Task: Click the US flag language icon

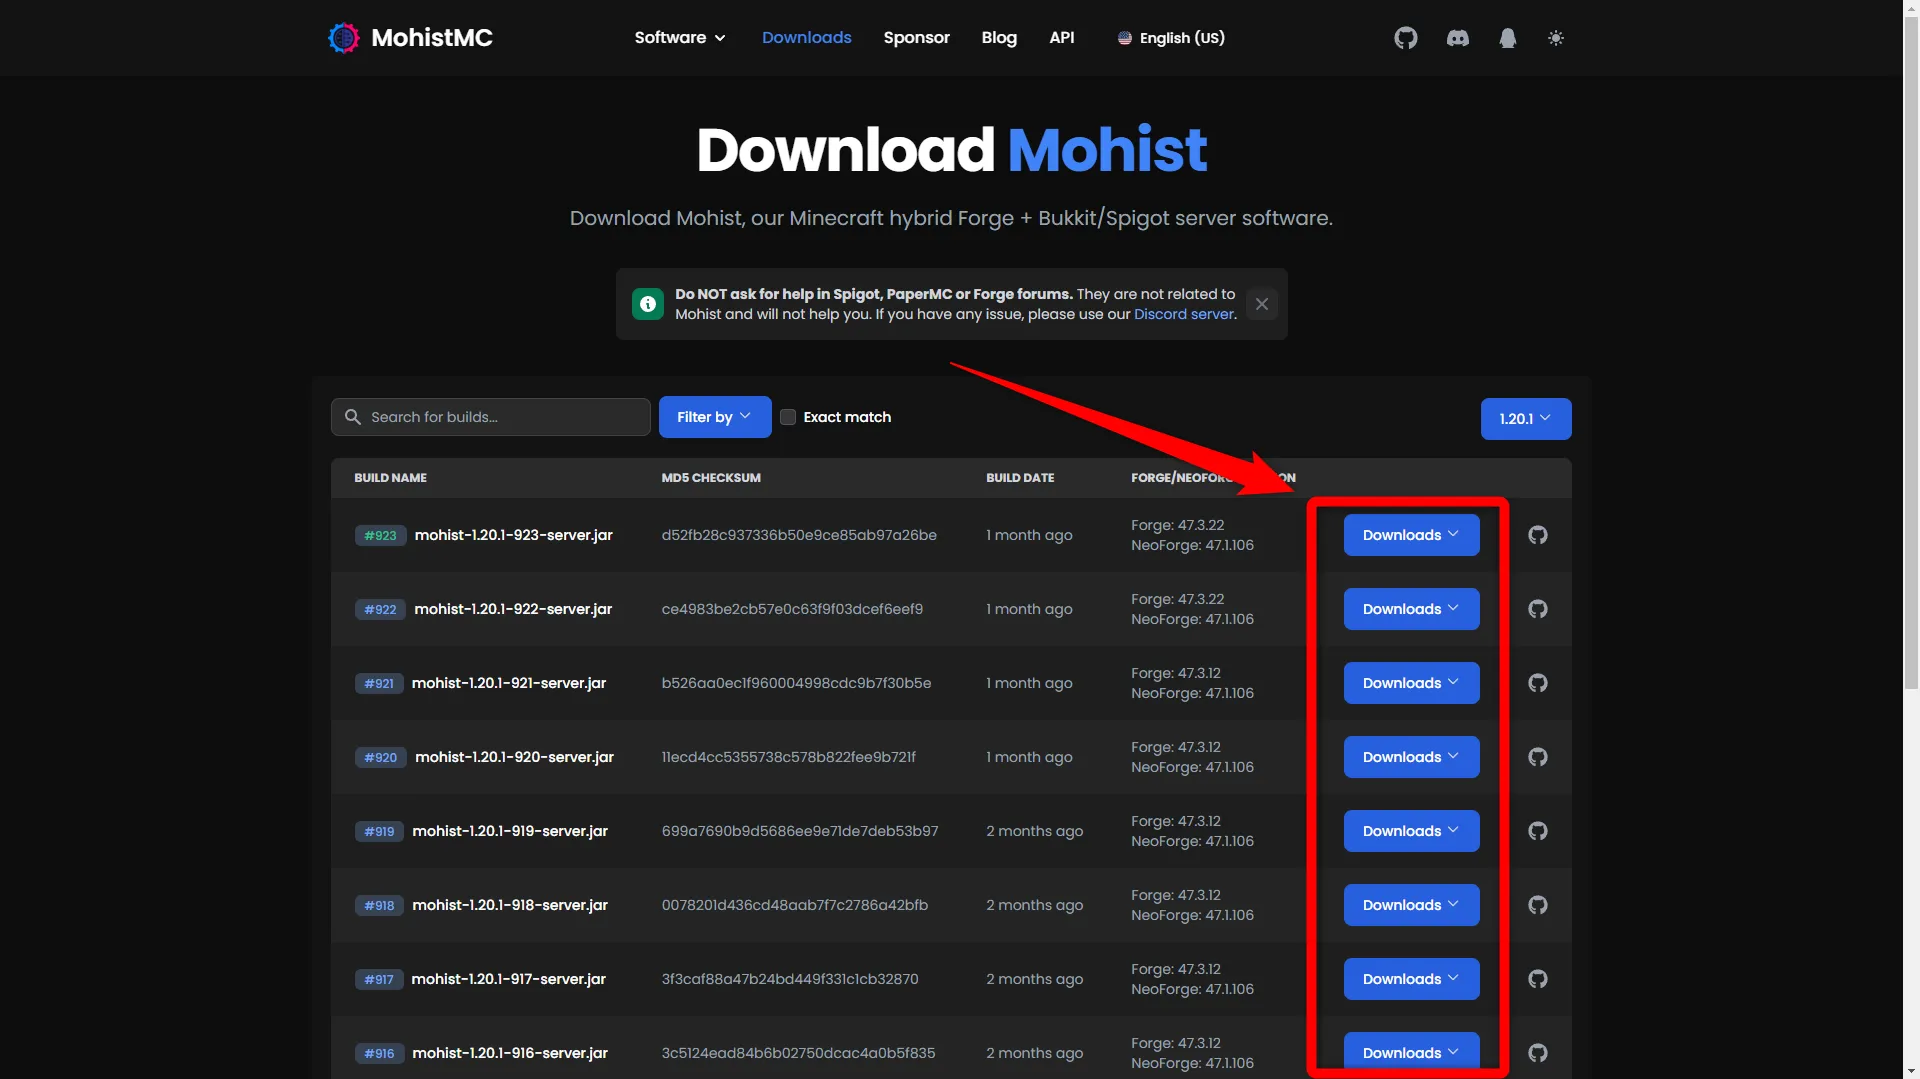Action: [x=1125, y=38]
